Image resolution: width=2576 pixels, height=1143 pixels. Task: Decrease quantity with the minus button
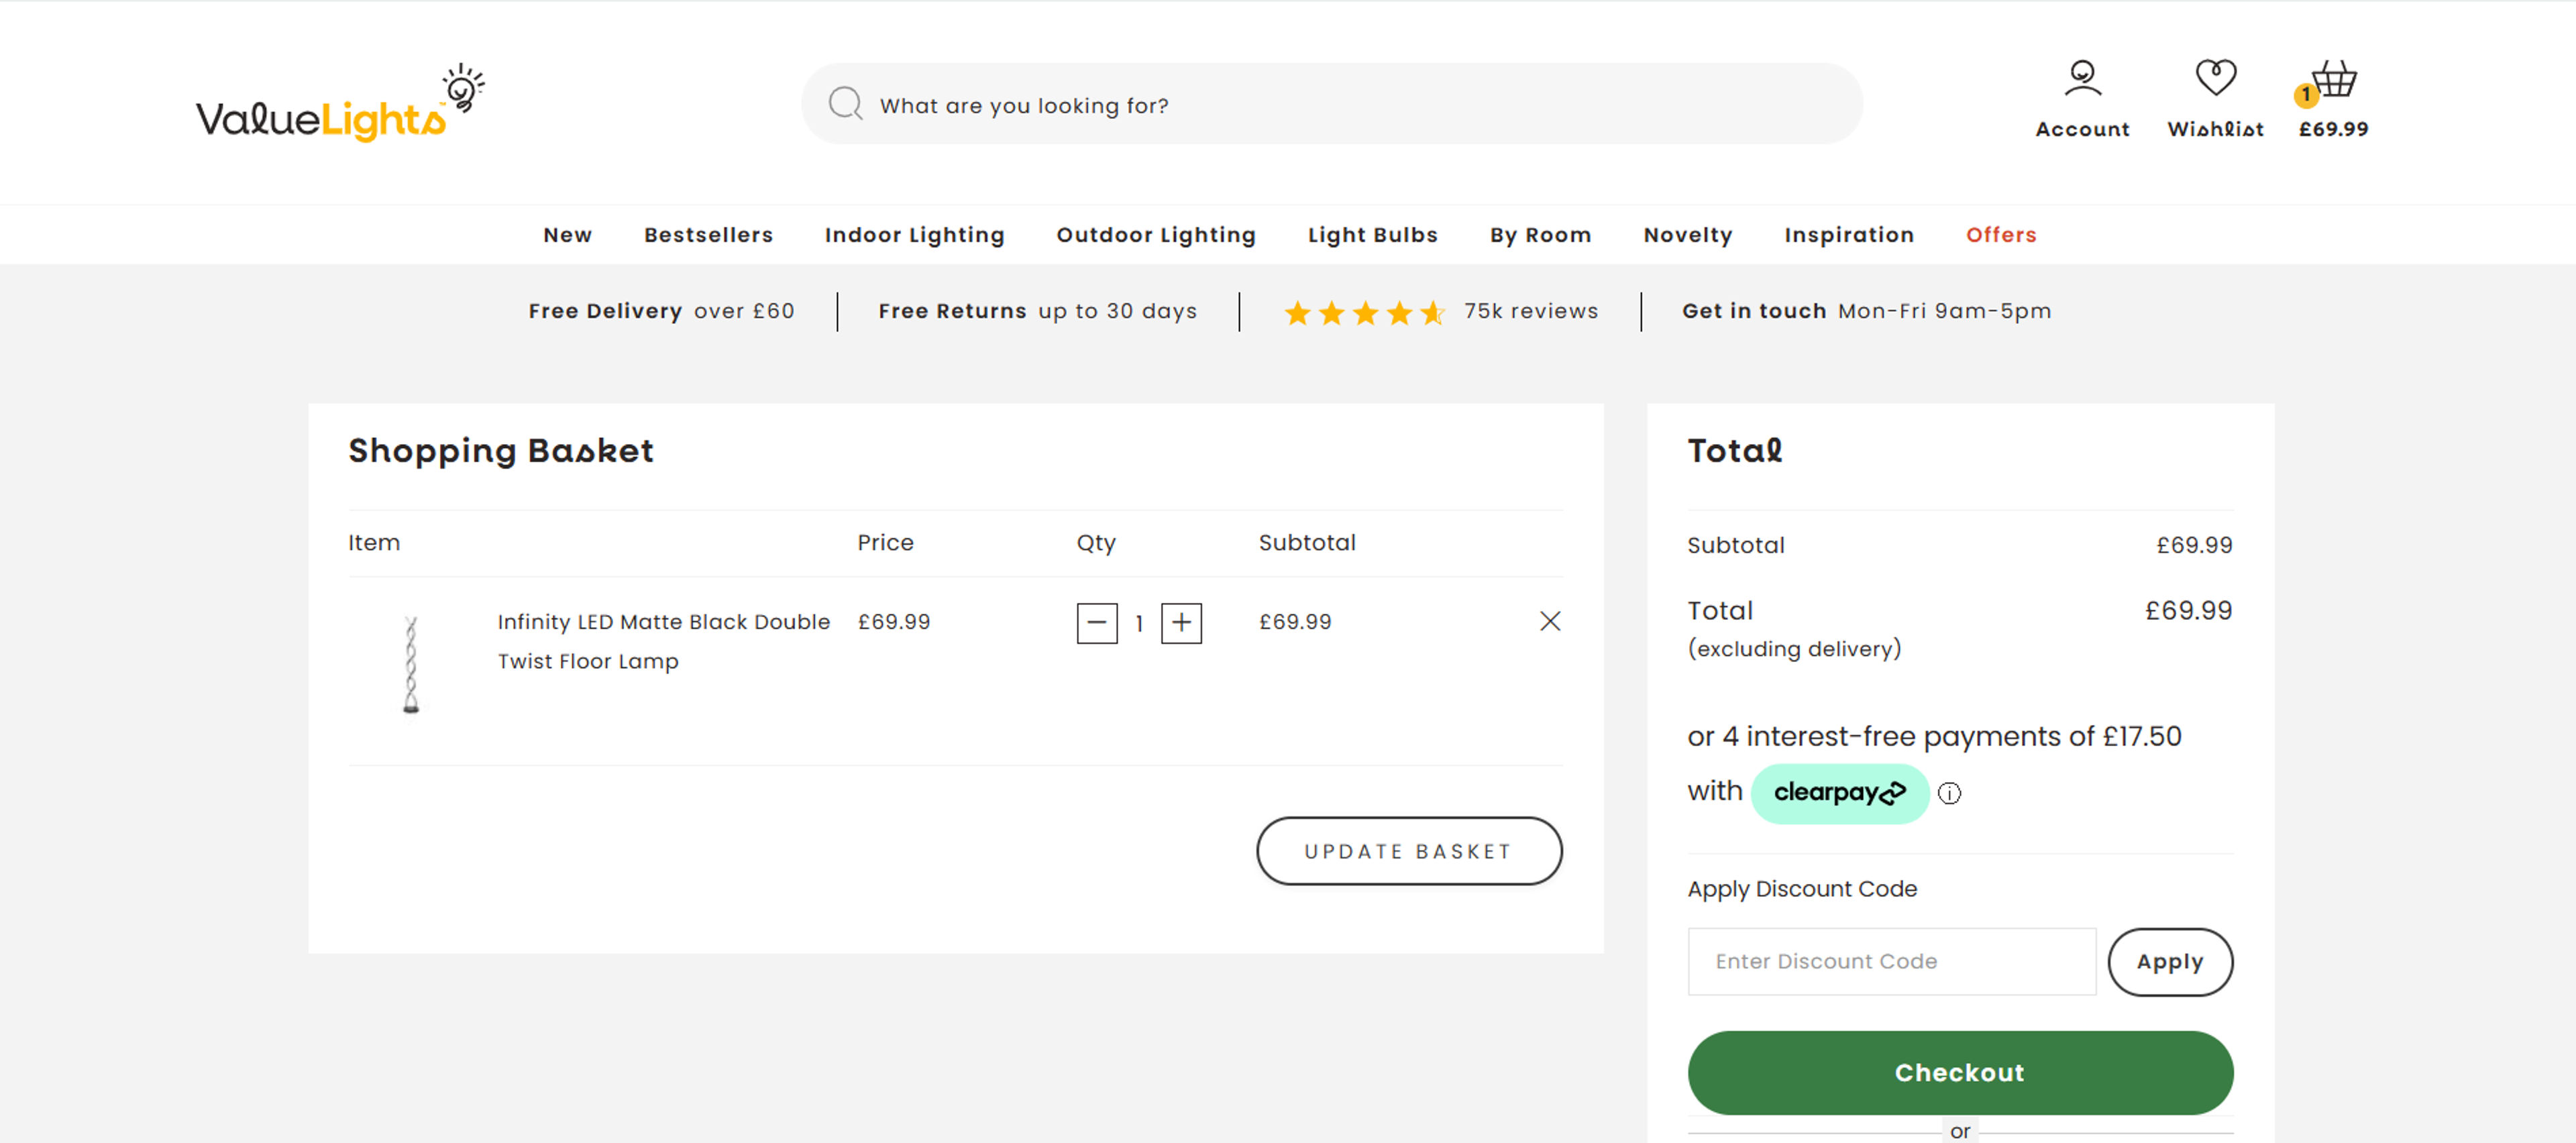(1096, 623)
